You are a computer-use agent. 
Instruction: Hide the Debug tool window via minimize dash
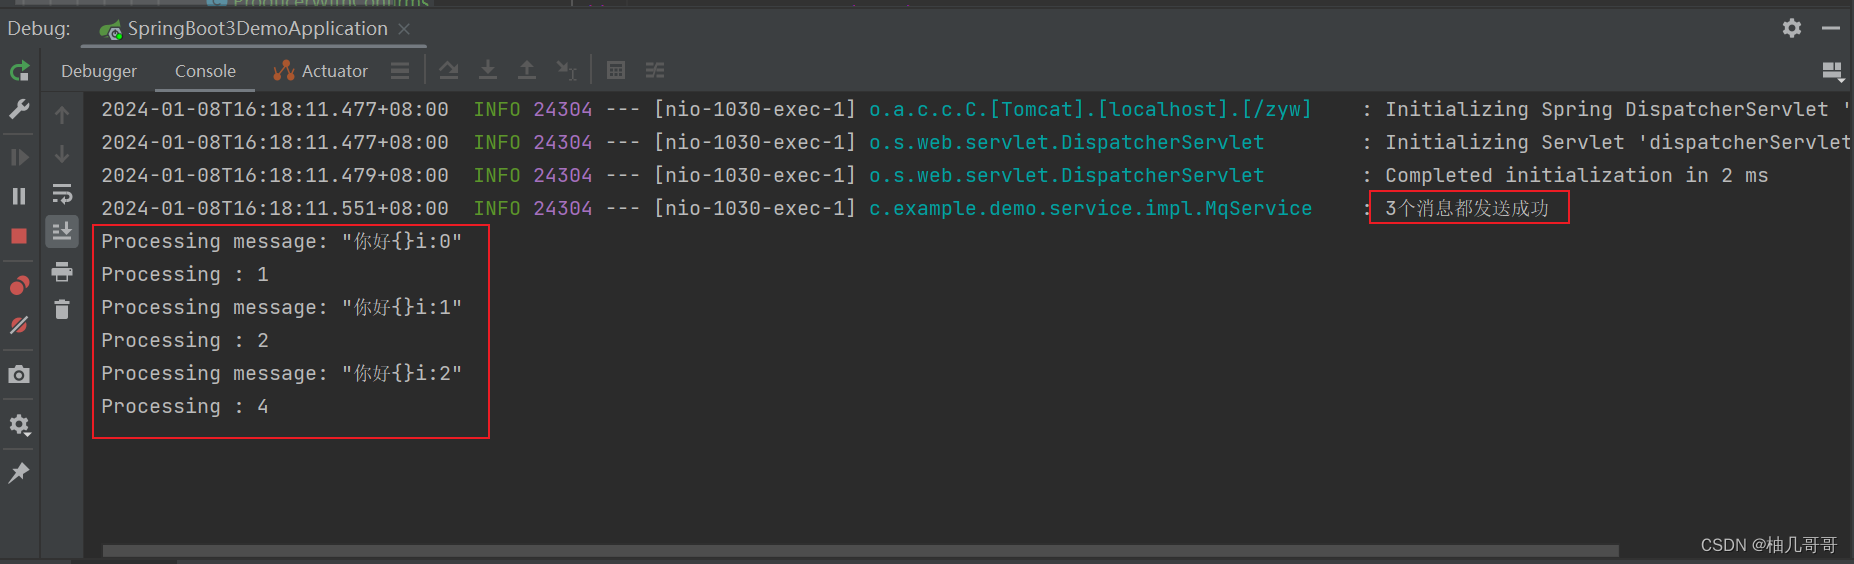click(1831, 28)
